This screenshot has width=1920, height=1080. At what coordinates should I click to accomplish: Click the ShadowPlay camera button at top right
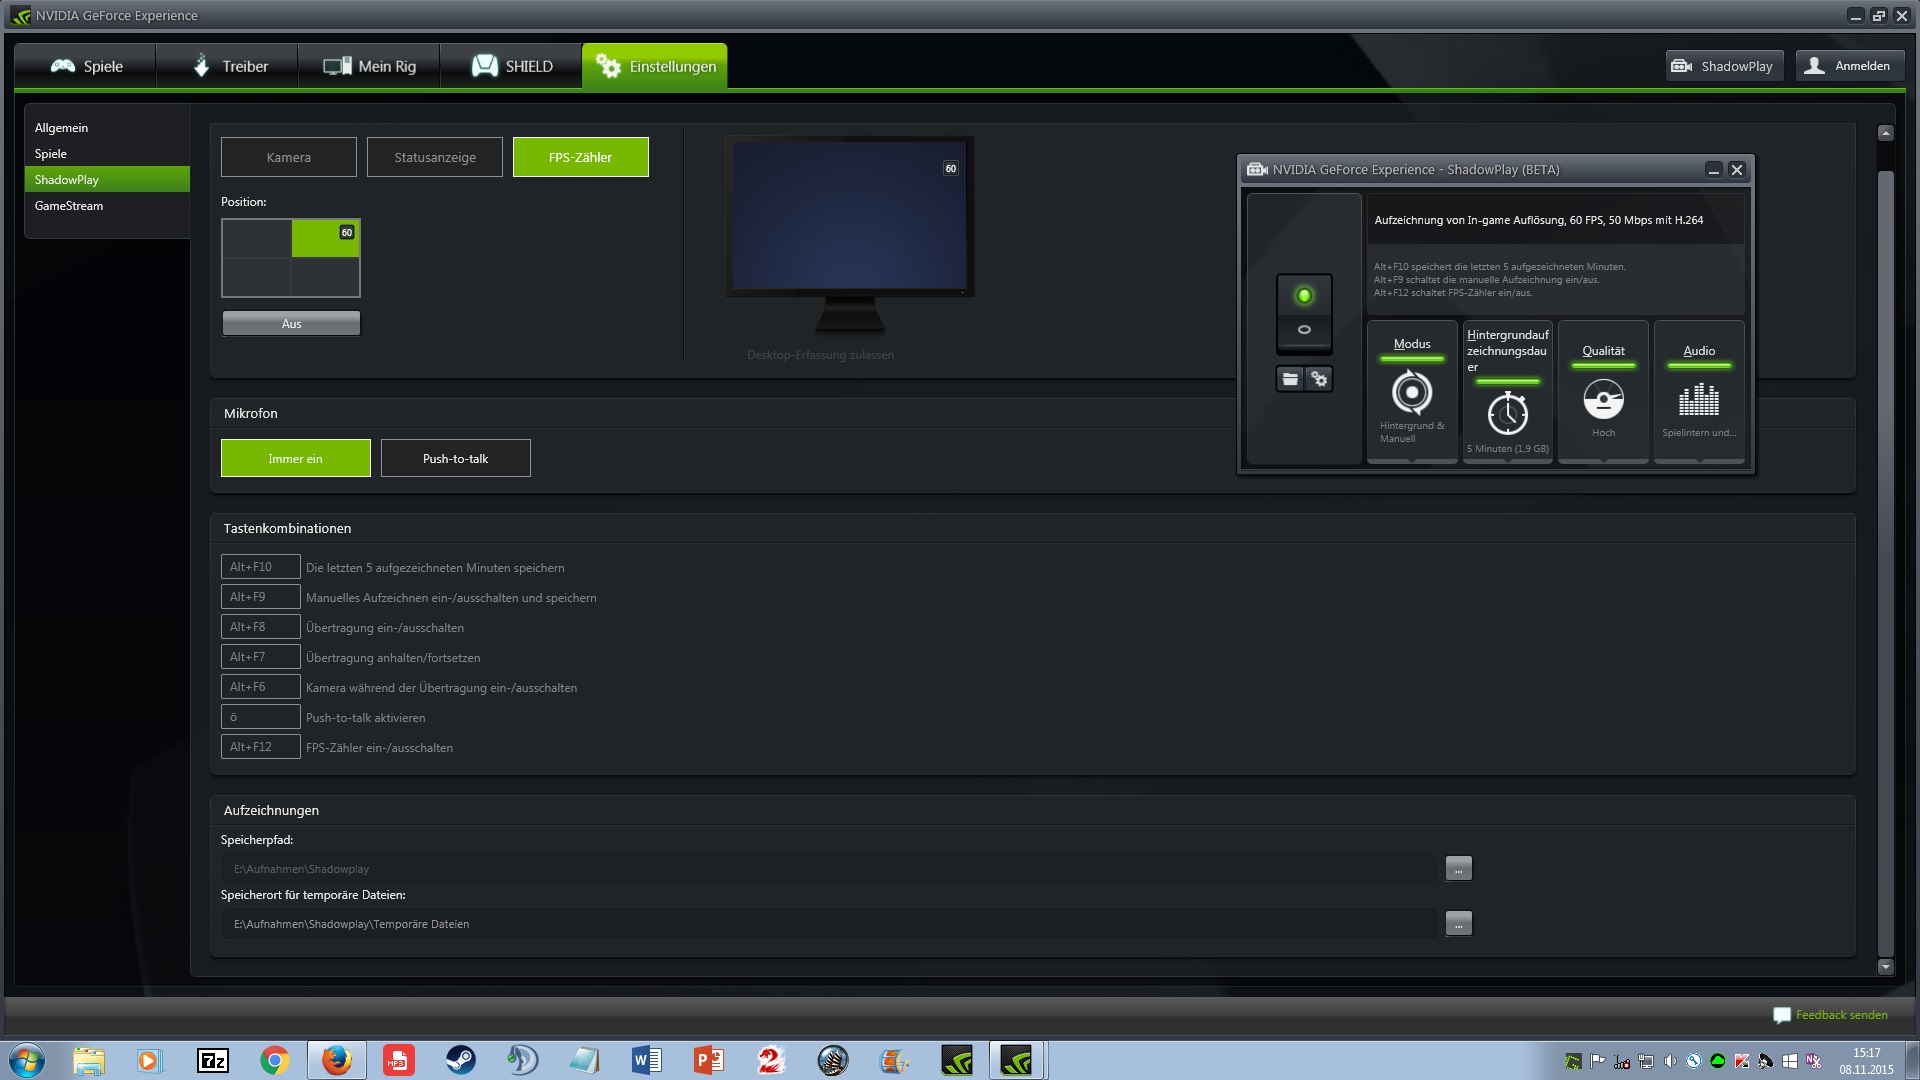pyautogui.click(x=1724, y=66)
